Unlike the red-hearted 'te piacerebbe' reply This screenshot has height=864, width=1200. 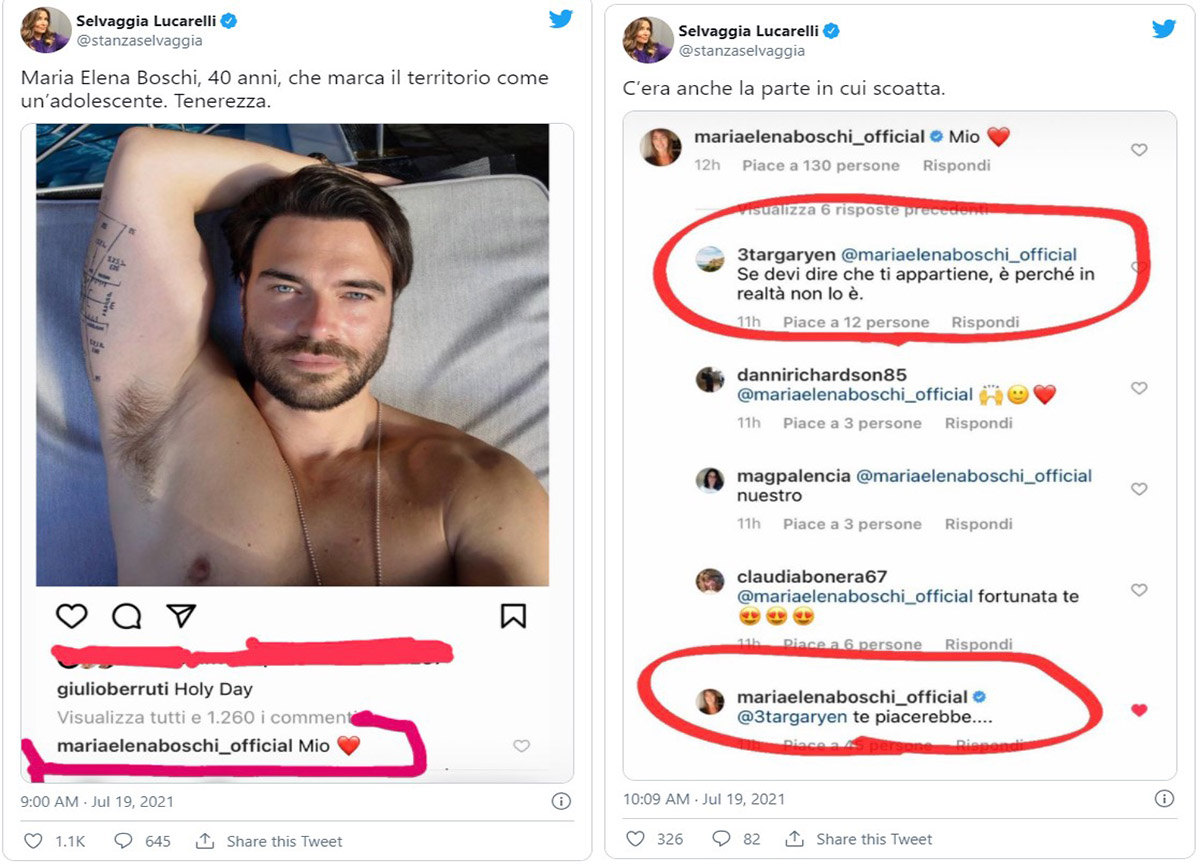coord(1138,711)
